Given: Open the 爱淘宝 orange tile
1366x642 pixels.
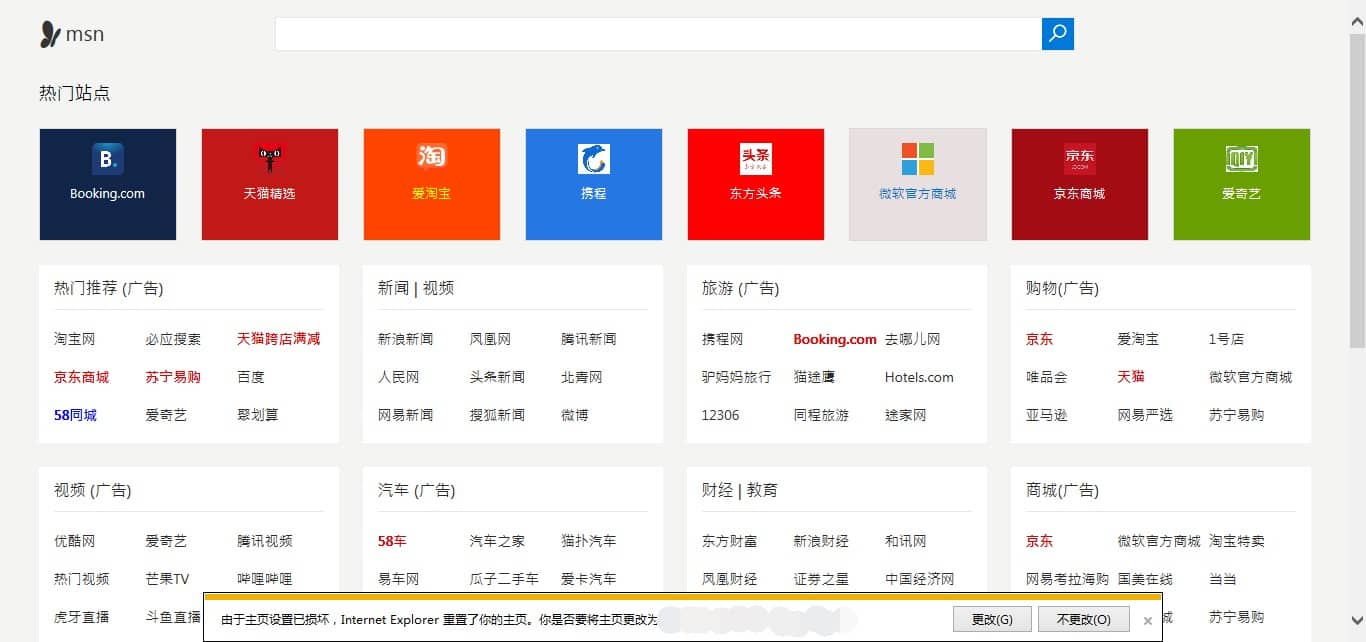Looking at the screenshot, I should [x=431, y=184].
